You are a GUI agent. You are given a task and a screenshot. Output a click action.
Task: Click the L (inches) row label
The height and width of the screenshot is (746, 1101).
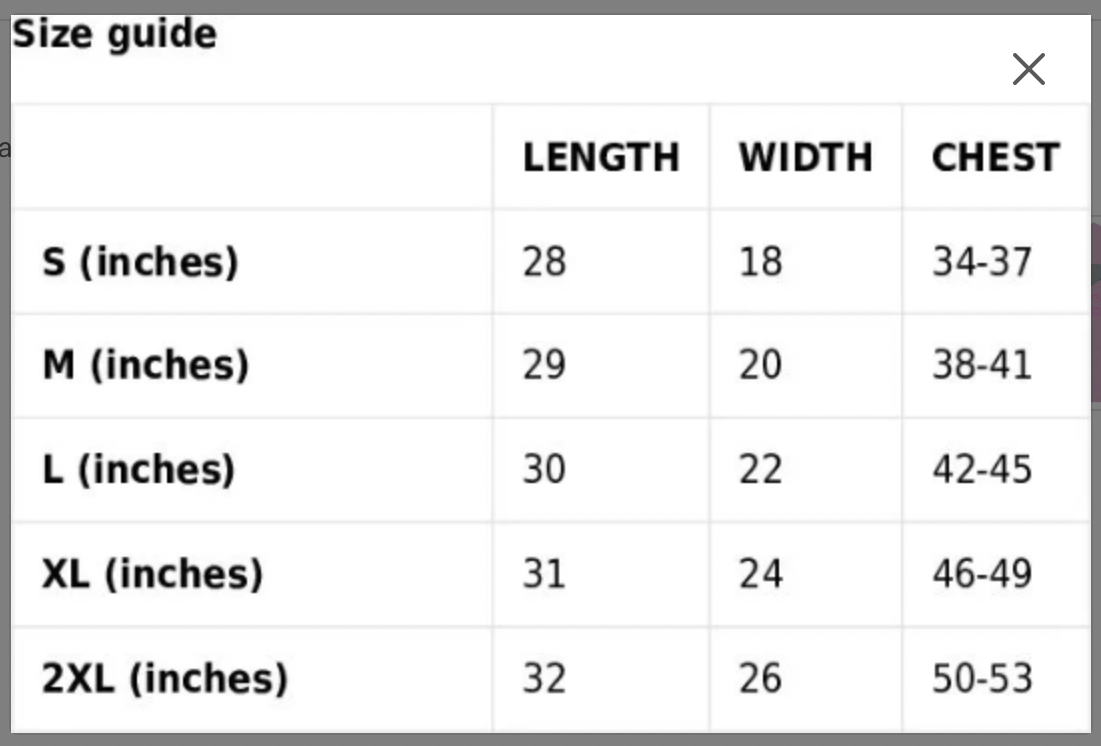coord(138,469)
